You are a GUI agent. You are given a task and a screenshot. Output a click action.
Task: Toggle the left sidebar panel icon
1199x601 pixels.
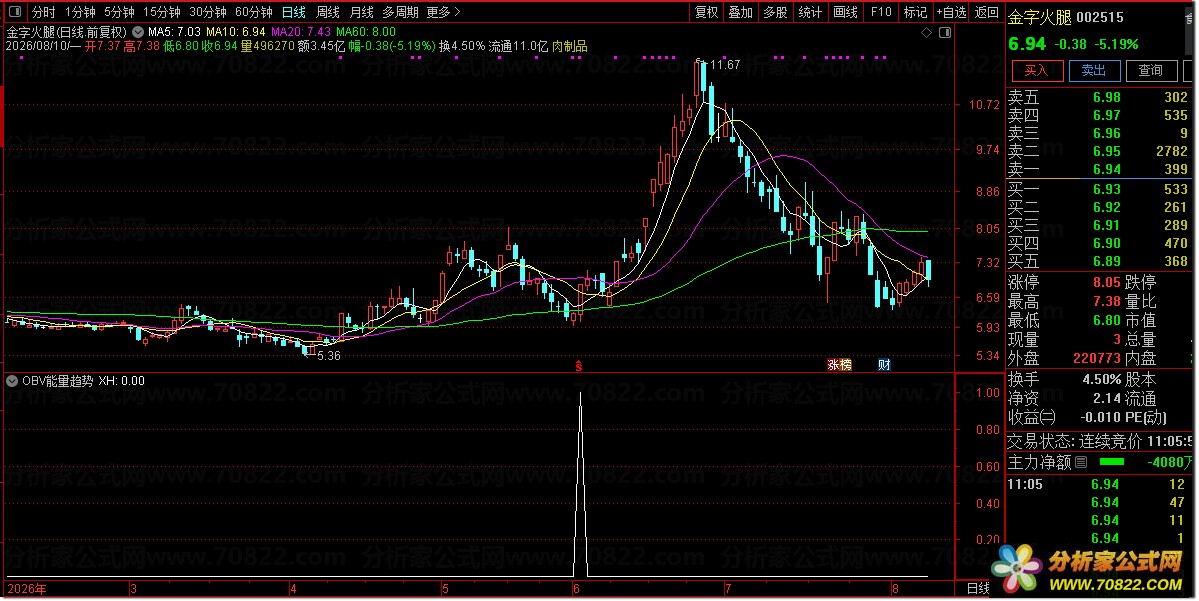(15, 12)
